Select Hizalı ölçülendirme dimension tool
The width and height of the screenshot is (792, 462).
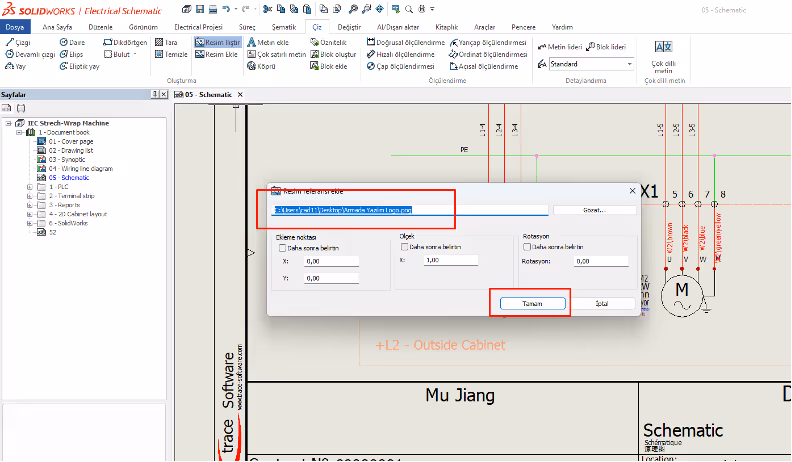[401, 54]
